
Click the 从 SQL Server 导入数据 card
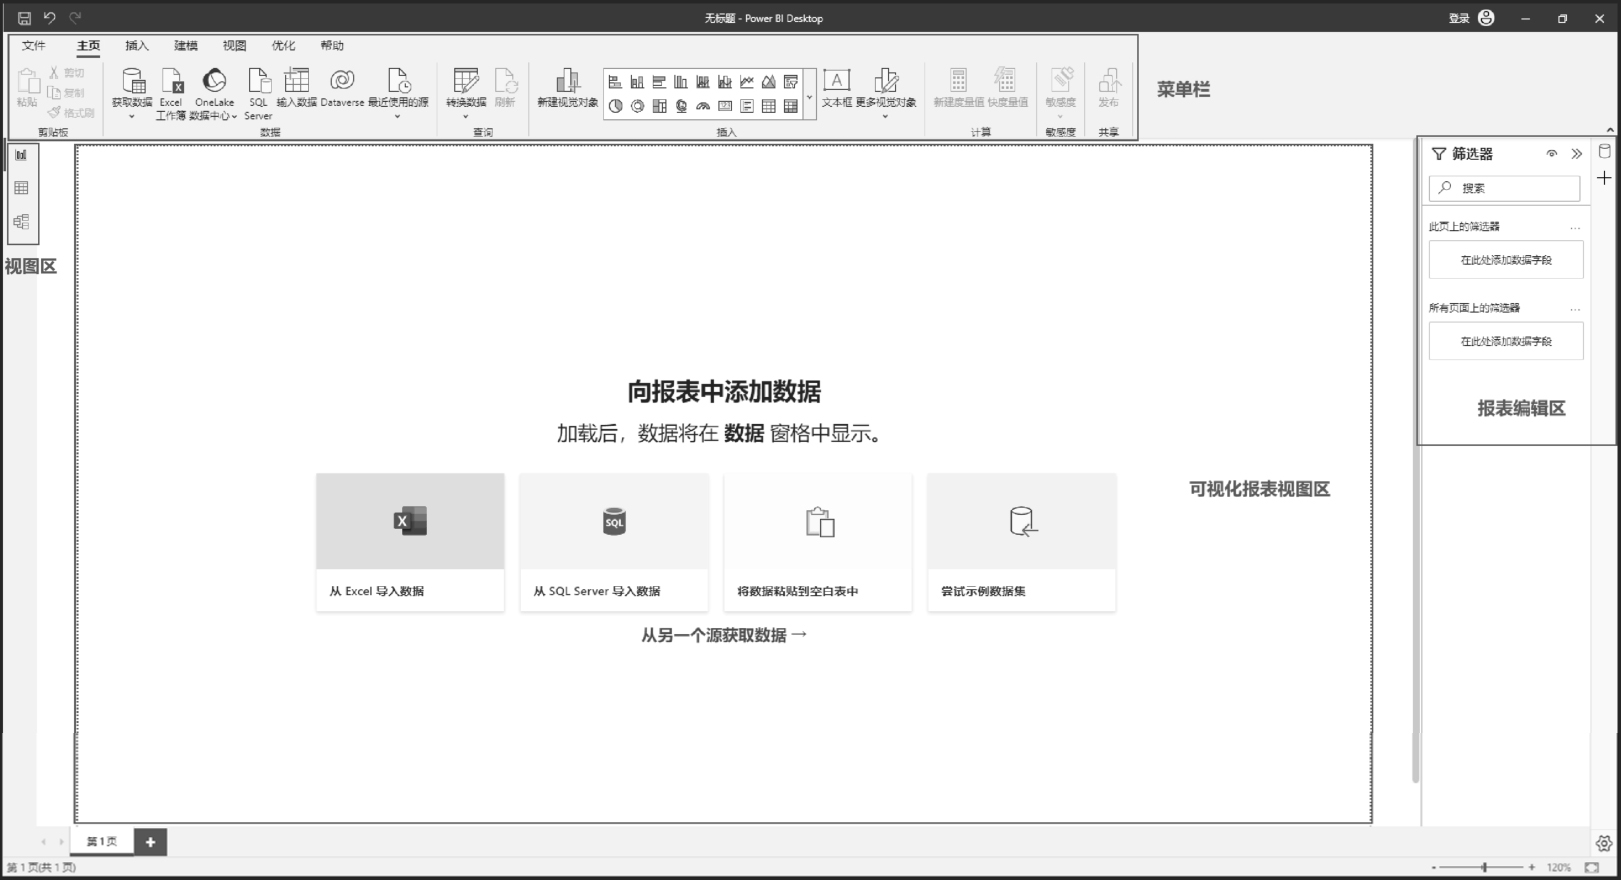click(x=614, y=542)
